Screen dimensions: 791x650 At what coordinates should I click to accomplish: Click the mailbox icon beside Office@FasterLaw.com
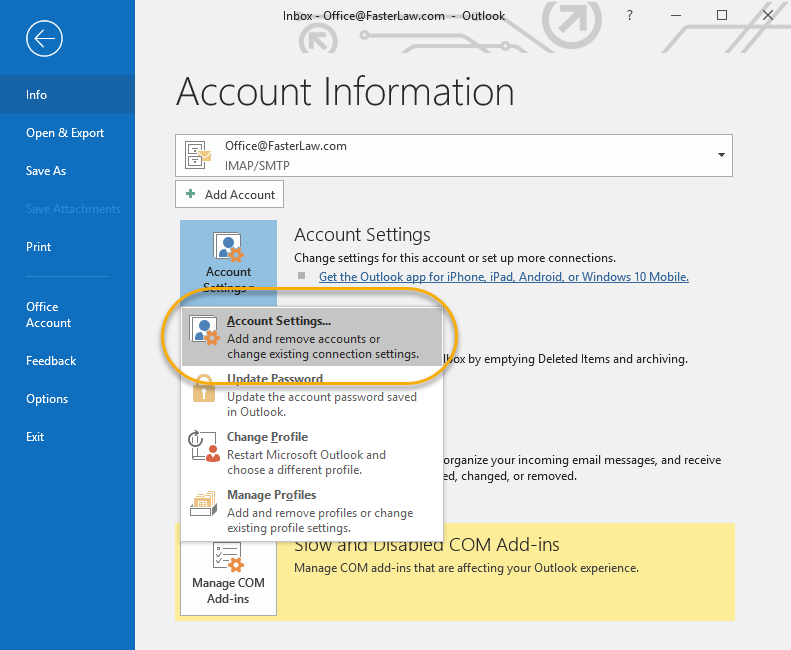click(x=198, y=155)
